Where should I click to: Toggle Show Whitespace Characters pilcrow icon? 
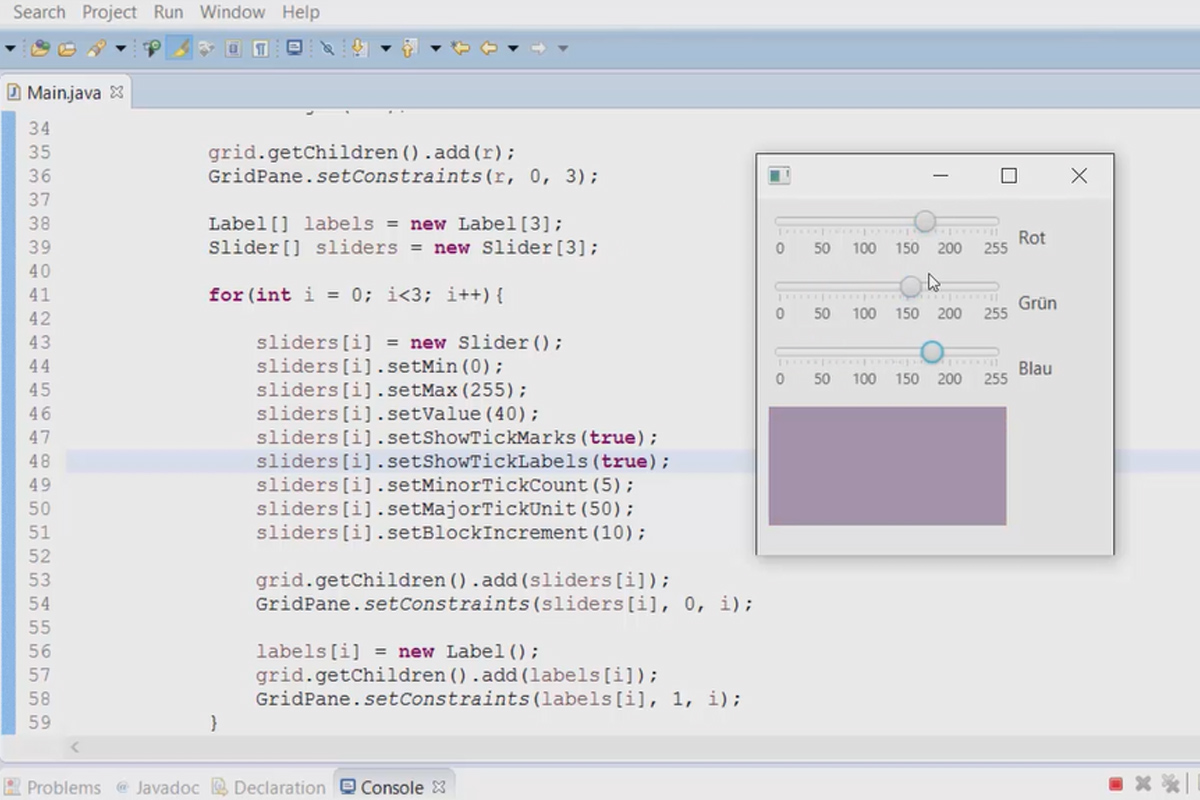click(260, 48)
